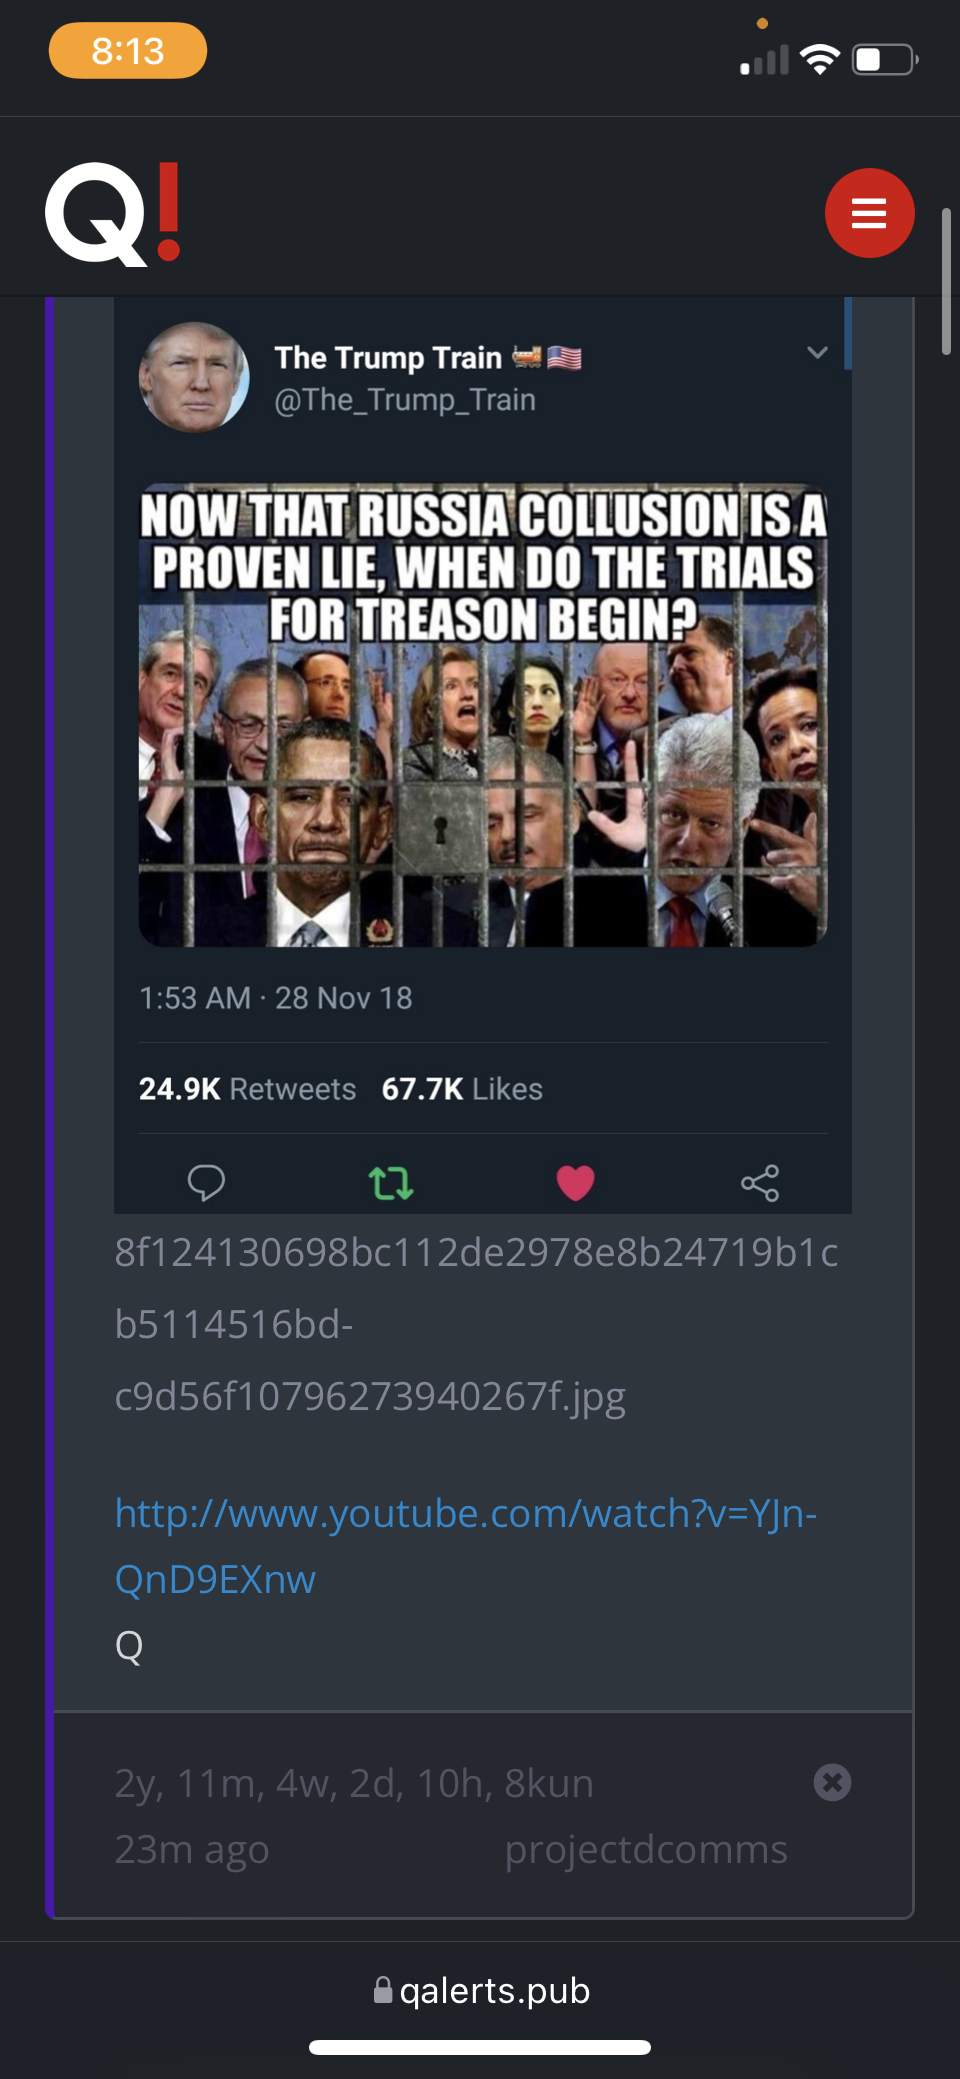960x2079 pixels.
Task: Click the projectdcomms board label
Action: click(x=646, y=1849)
